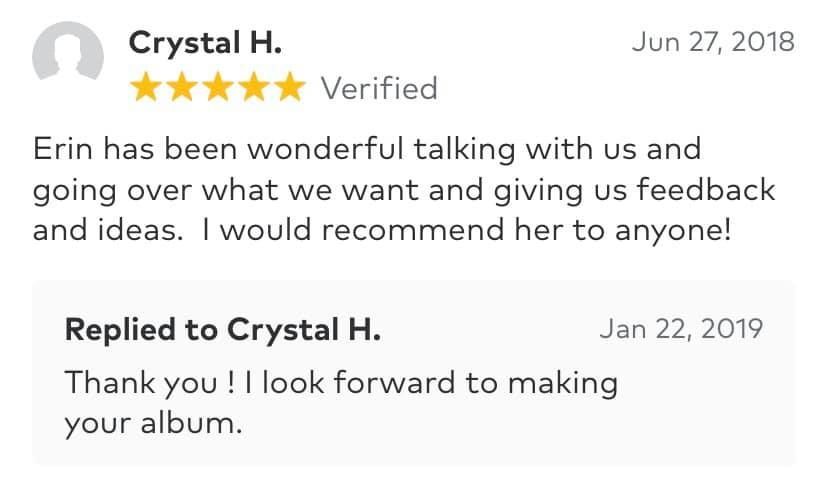Click the fifth yellow rating star
This screenshot has width=825, height=481.
click(x=288, y=89)
